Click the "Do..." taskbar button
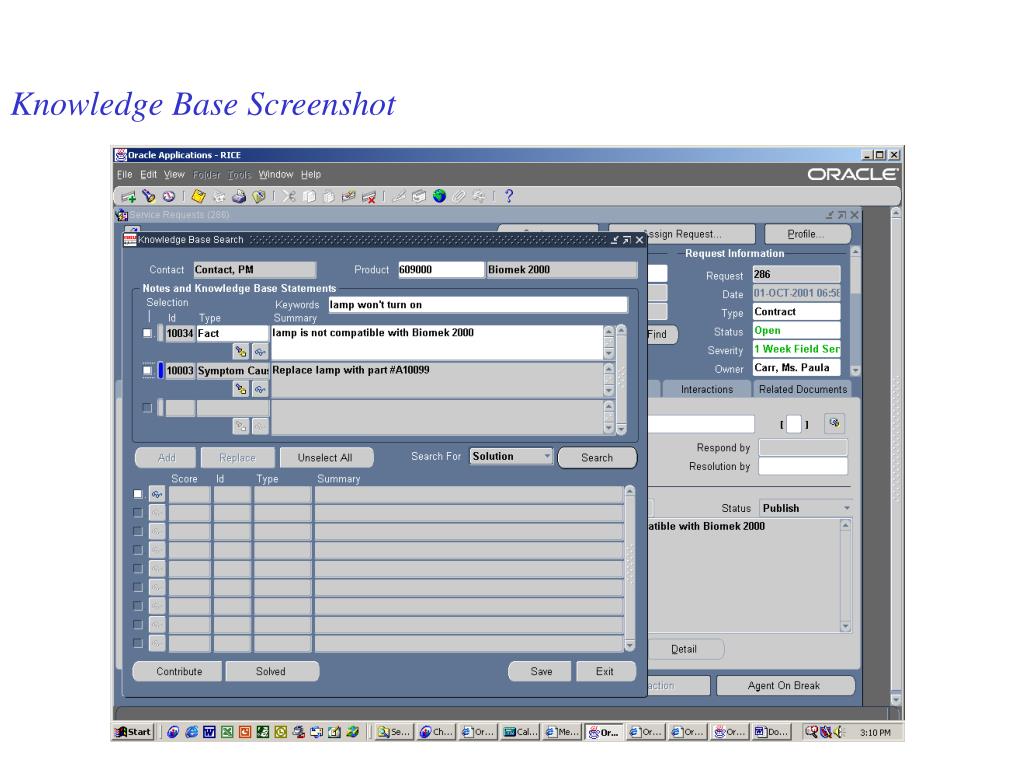The width and height of the screenshot is (1024, 768). tap(771, 732)
